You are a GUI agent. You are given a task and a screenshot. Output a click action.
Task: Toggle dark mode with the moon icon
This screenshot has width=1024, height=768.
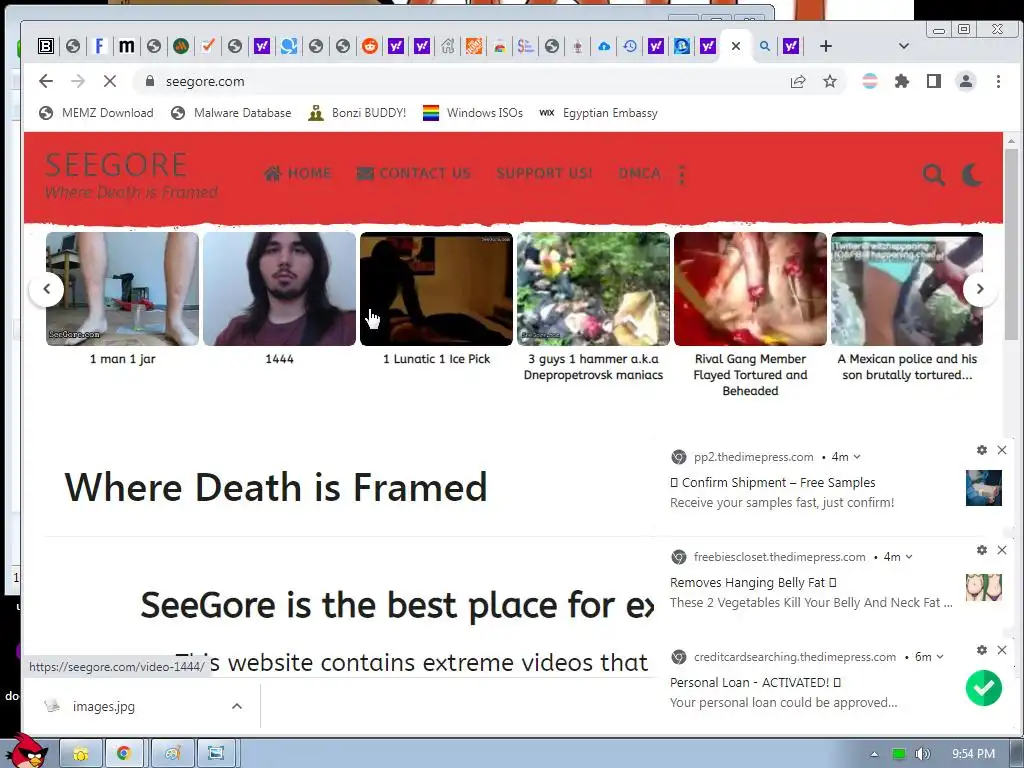point(972,174)
